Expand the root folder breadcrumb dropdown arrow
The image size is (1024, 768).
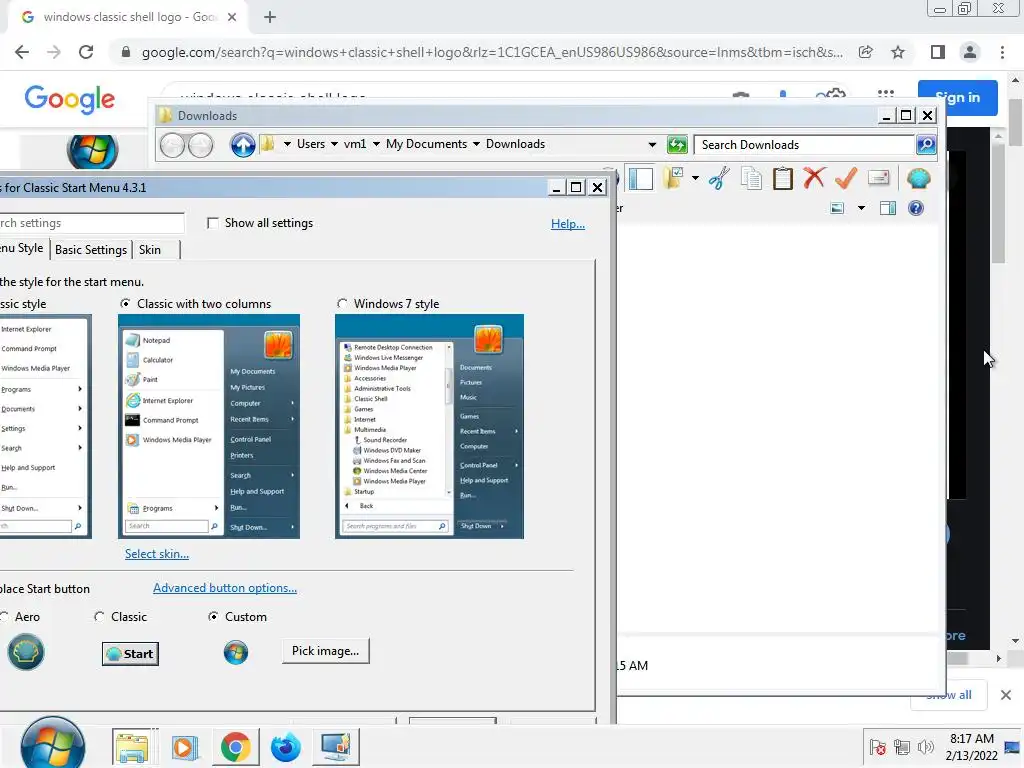287,144
